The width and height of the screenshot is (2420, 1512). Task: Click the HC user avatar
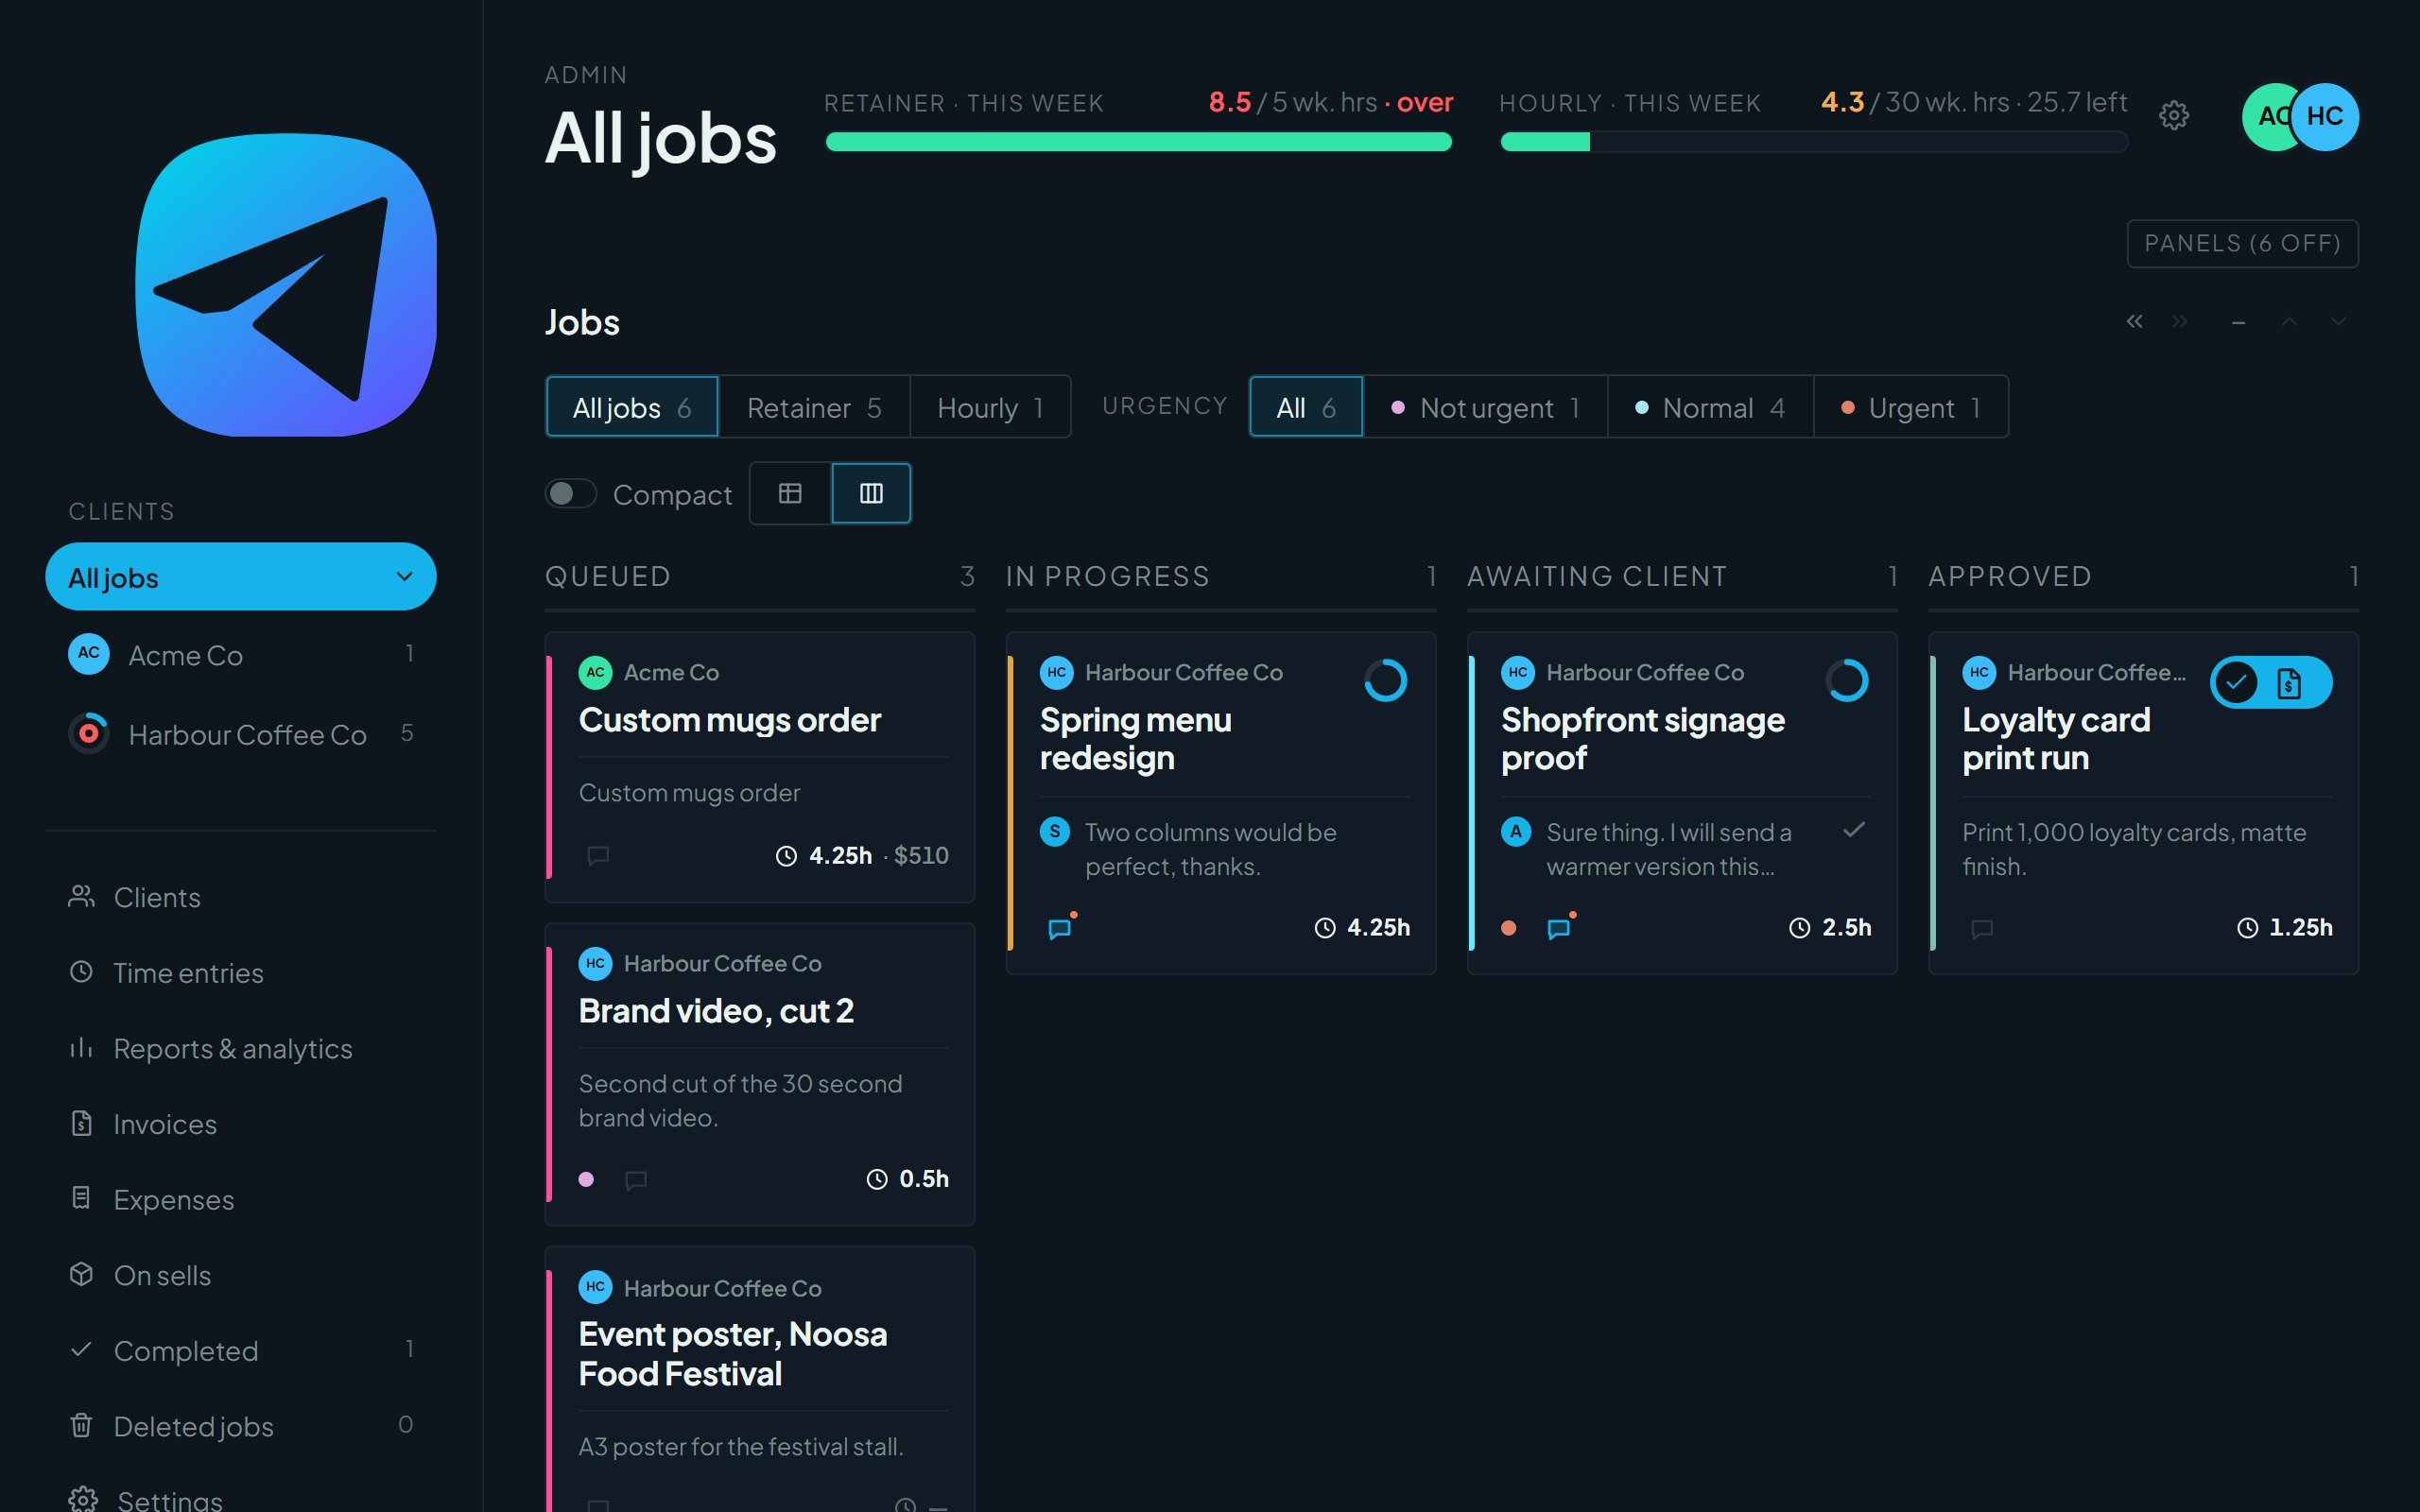(x=2324, y=117)
